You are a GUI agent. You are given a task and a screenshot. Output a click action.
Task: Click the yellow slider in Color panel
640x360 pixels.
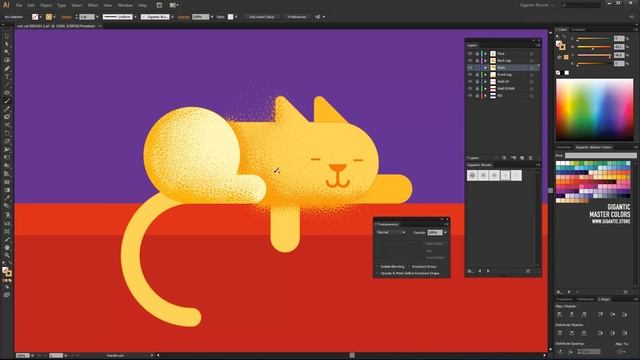pos(594,56)
